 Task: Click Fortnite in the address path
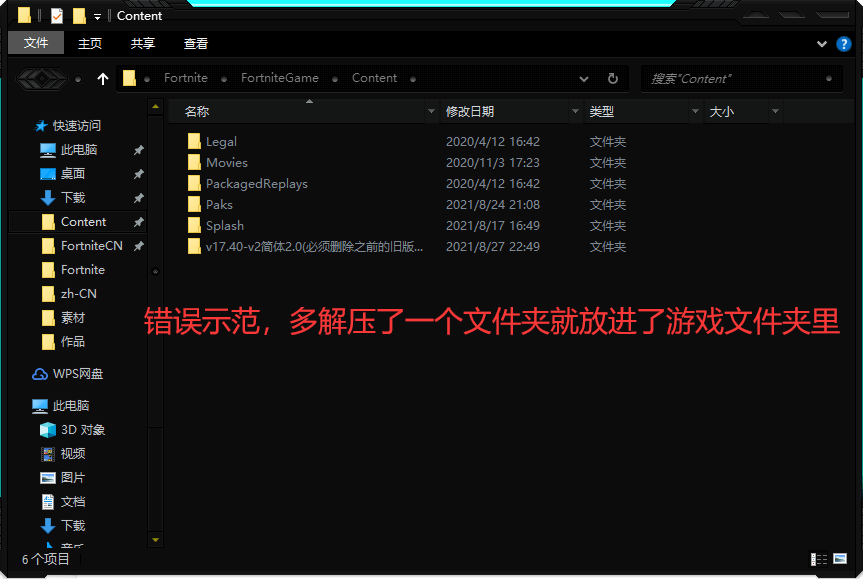(x=185, y=78)
